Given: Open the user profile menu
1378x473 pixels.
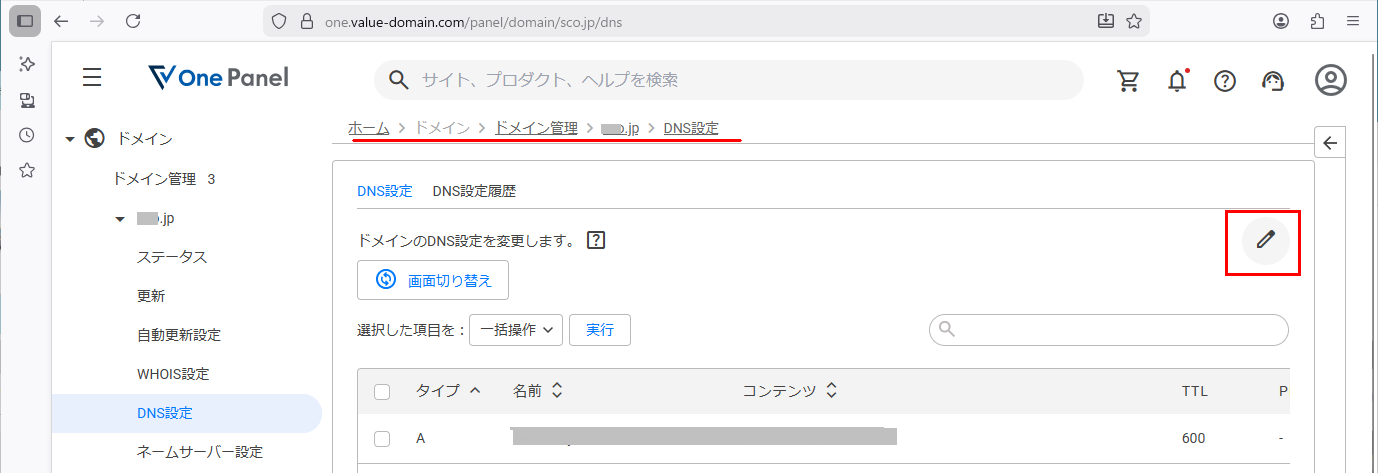Looking at the screenshot, I should click(1331, 80).
